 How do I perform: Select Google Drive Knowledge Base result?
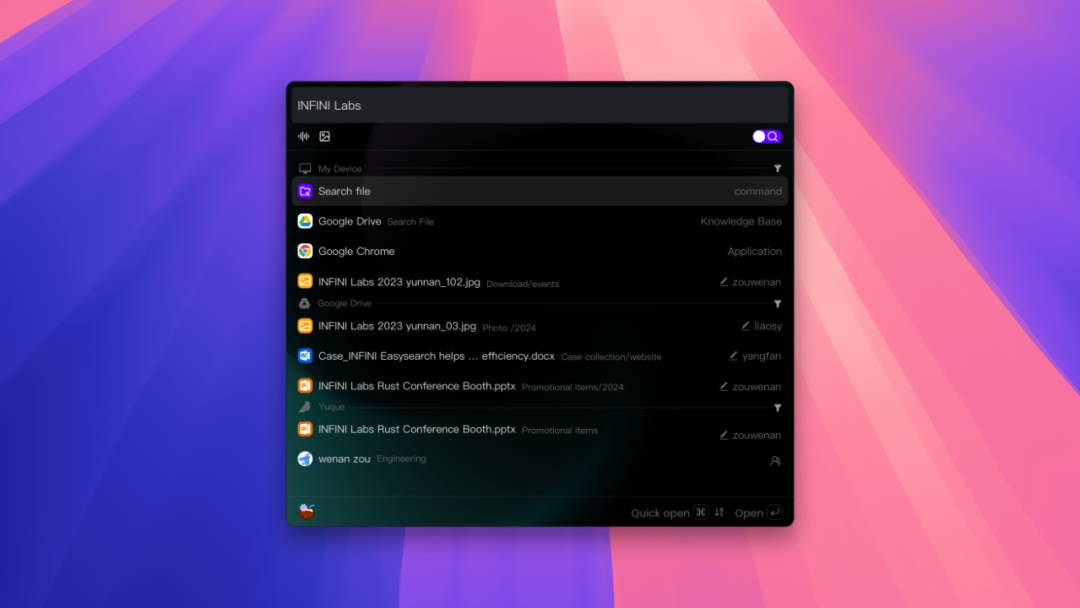click(540, 221)
